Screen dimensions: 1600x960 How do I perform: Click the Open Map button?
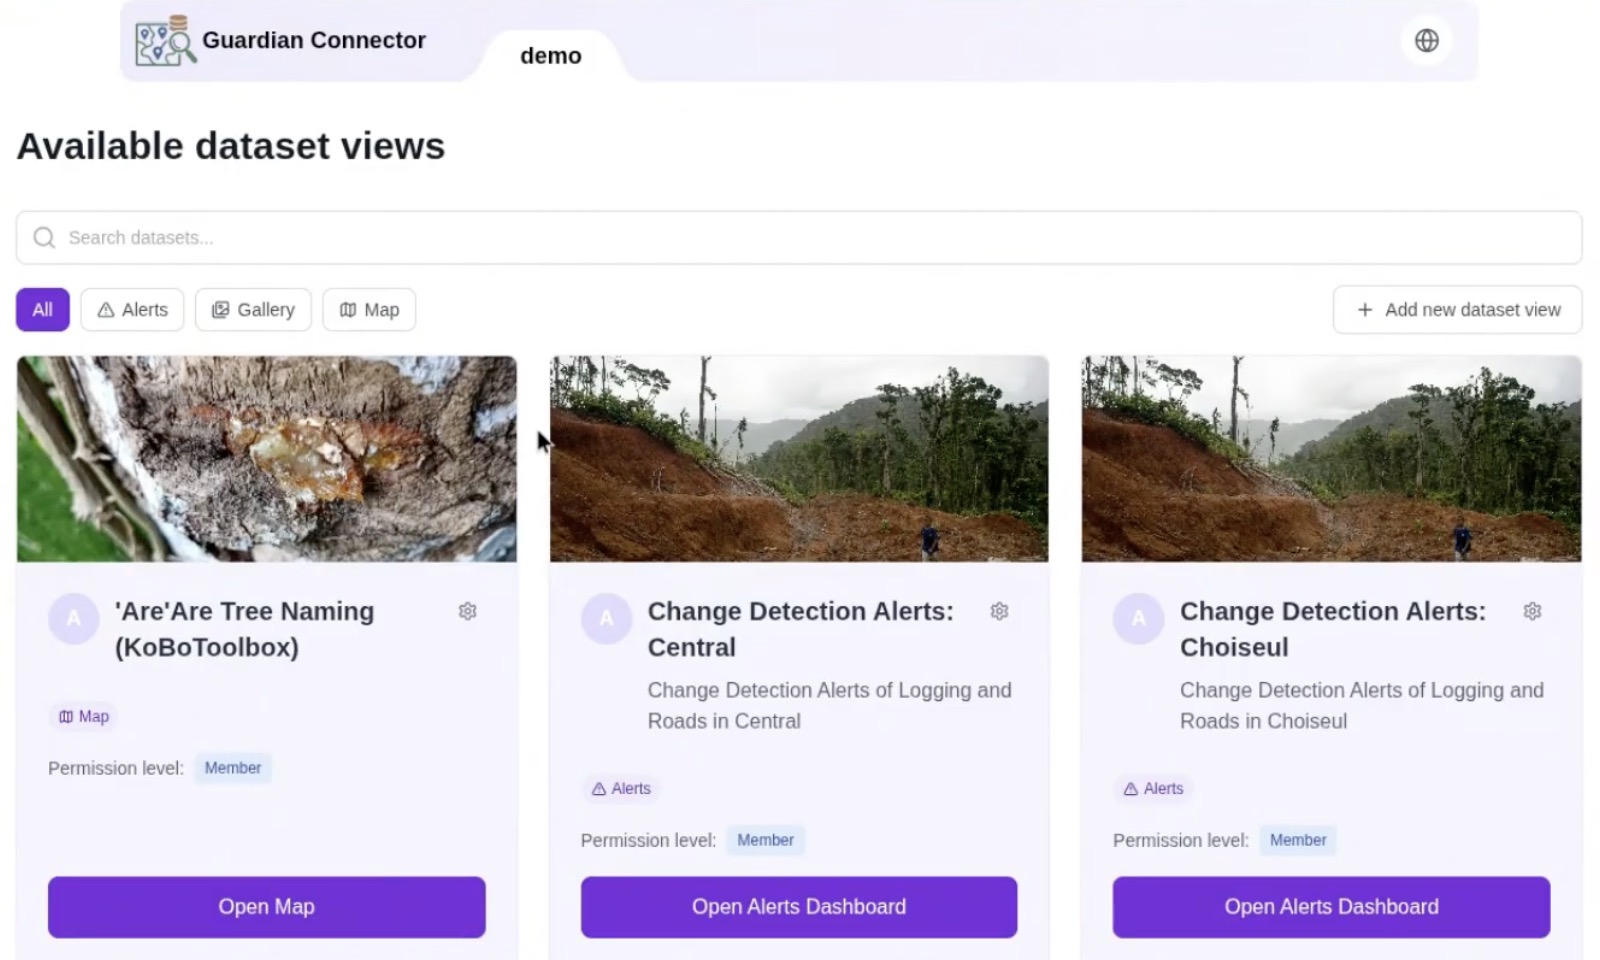(x=267, y=907)
